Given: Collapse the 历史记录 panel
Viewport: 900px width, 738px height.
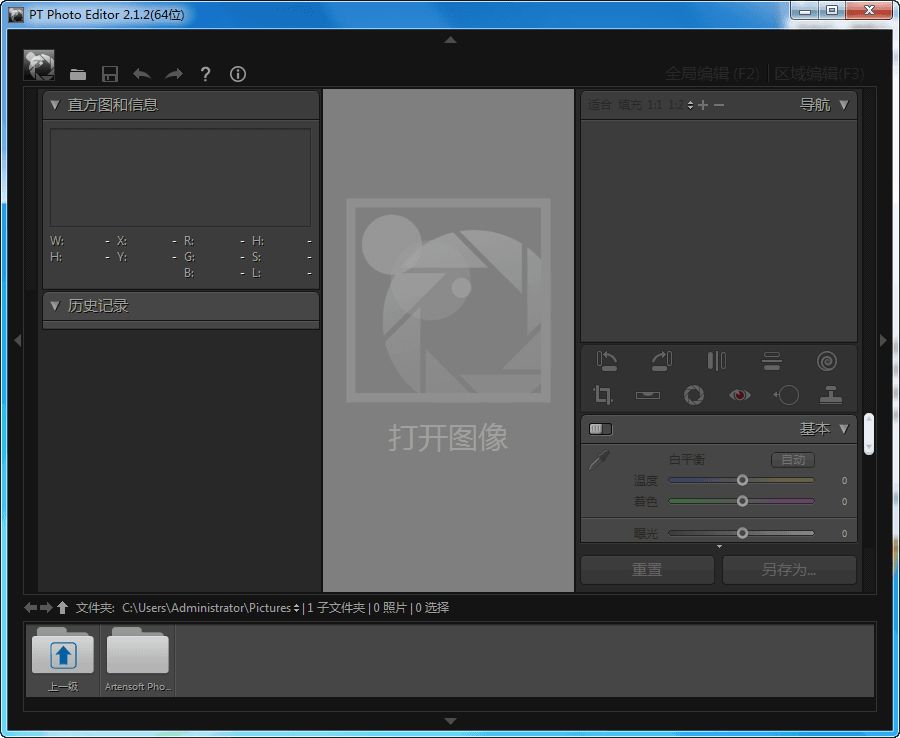Looking at the screenshot, I should point(55,306).
